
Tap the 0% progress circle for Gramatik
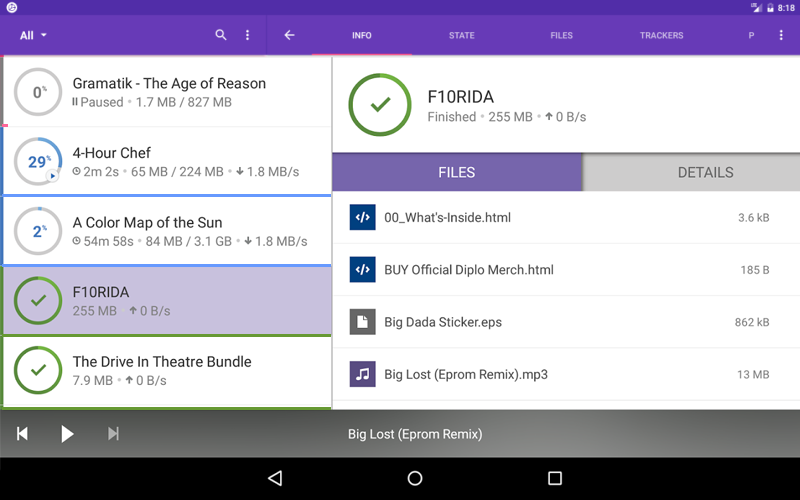point(38,92)
